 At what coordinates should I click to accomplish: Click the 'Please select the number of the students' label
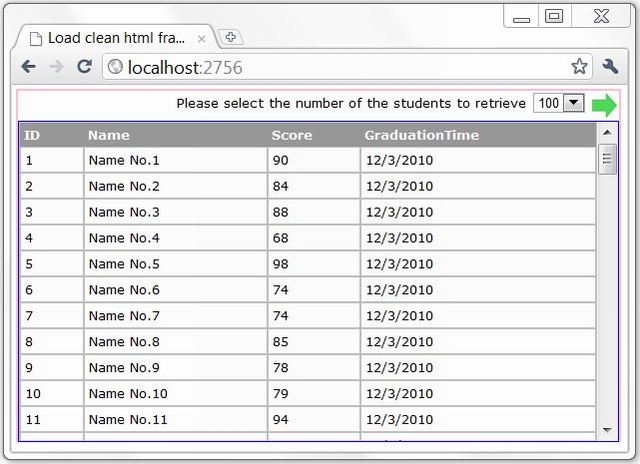[351, 103]
